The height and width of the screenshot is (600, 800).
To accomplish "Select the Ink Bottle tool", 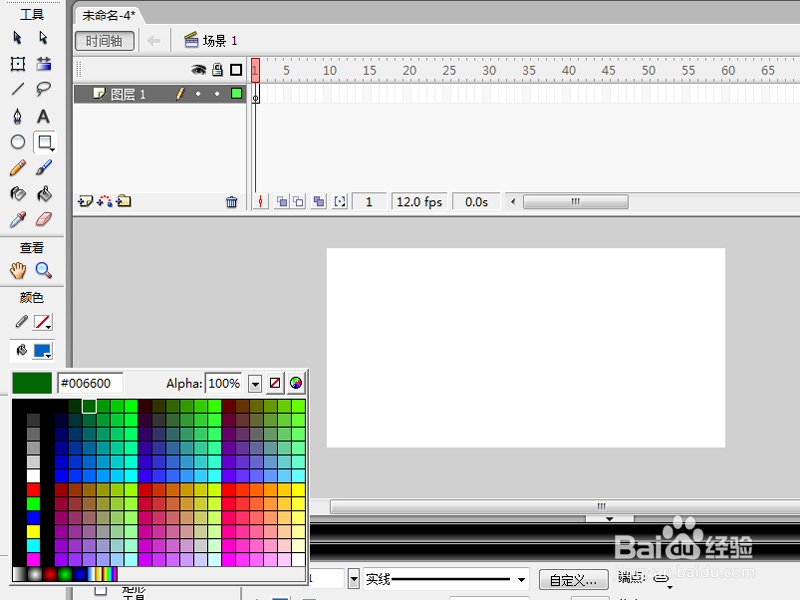I will coord(18,194).
